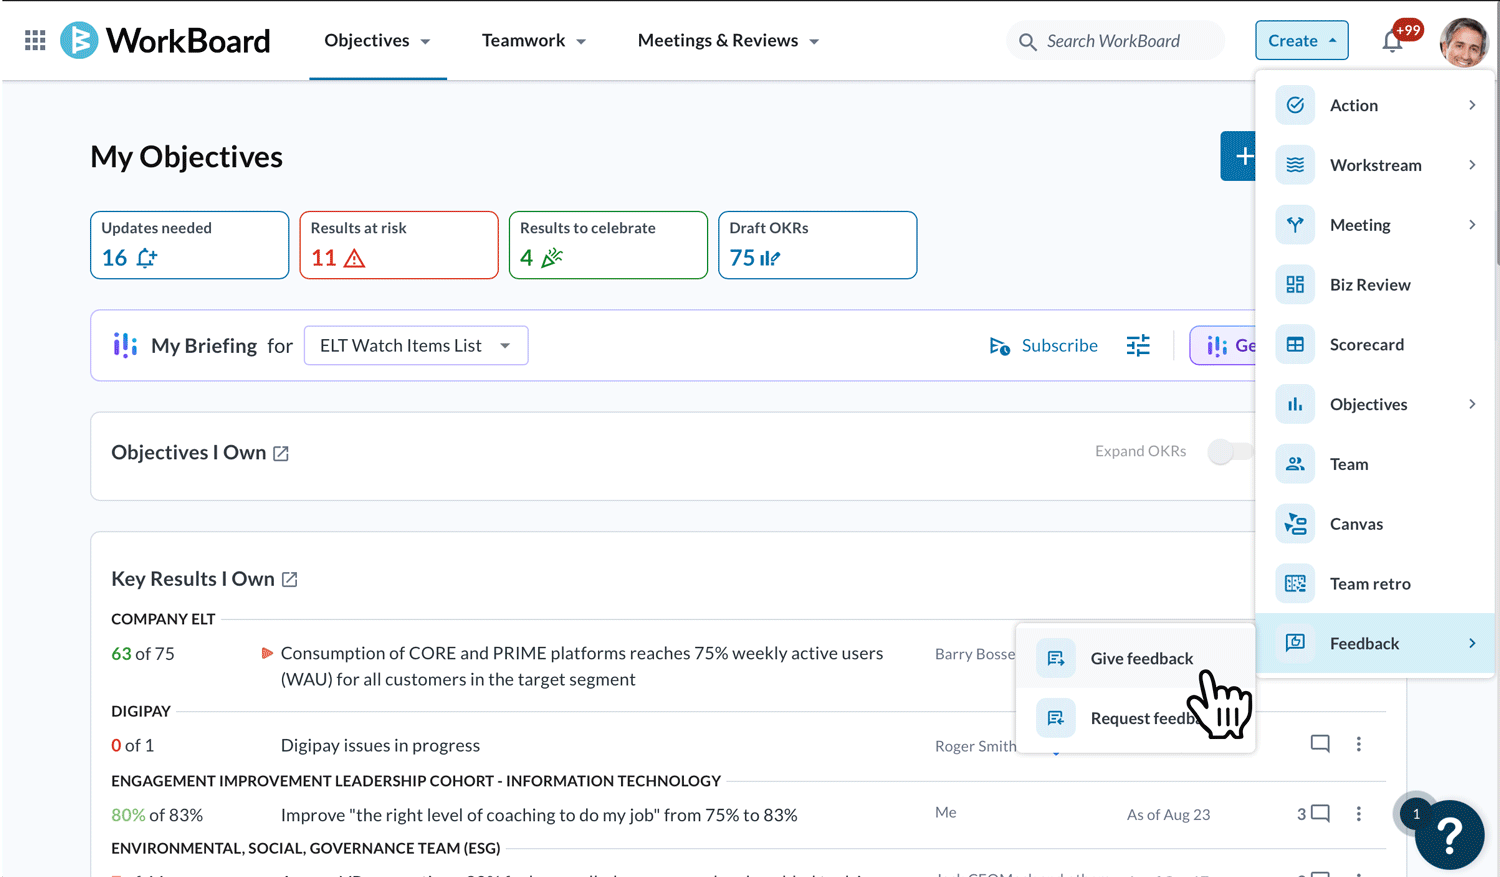Open the Teamwork nav dropdown

534,41
